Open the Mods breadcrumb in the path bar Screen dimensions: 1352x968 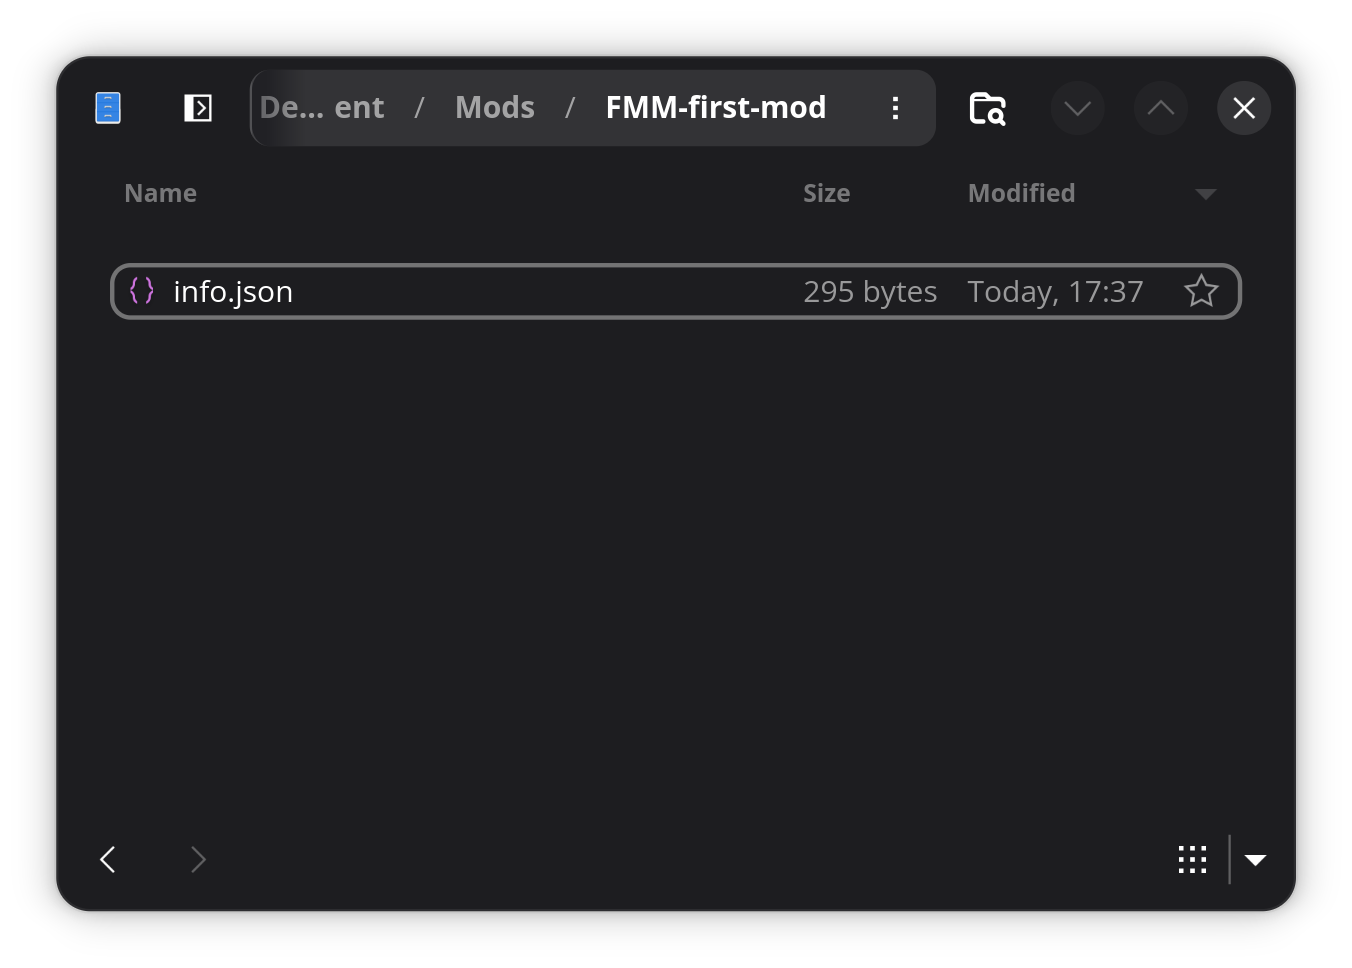pos(495,107)
